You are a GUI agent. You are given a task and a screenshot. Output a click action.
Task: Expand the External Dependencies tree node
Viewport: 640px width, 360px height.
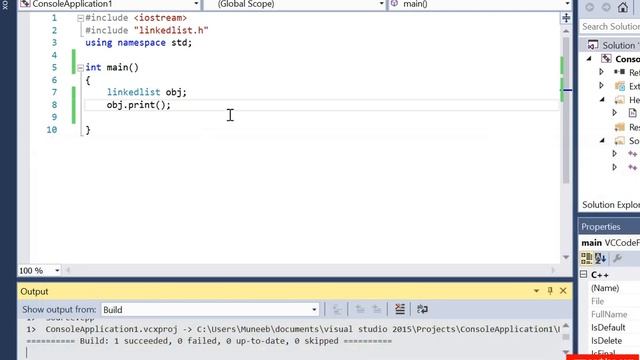(x=601, y=86)
